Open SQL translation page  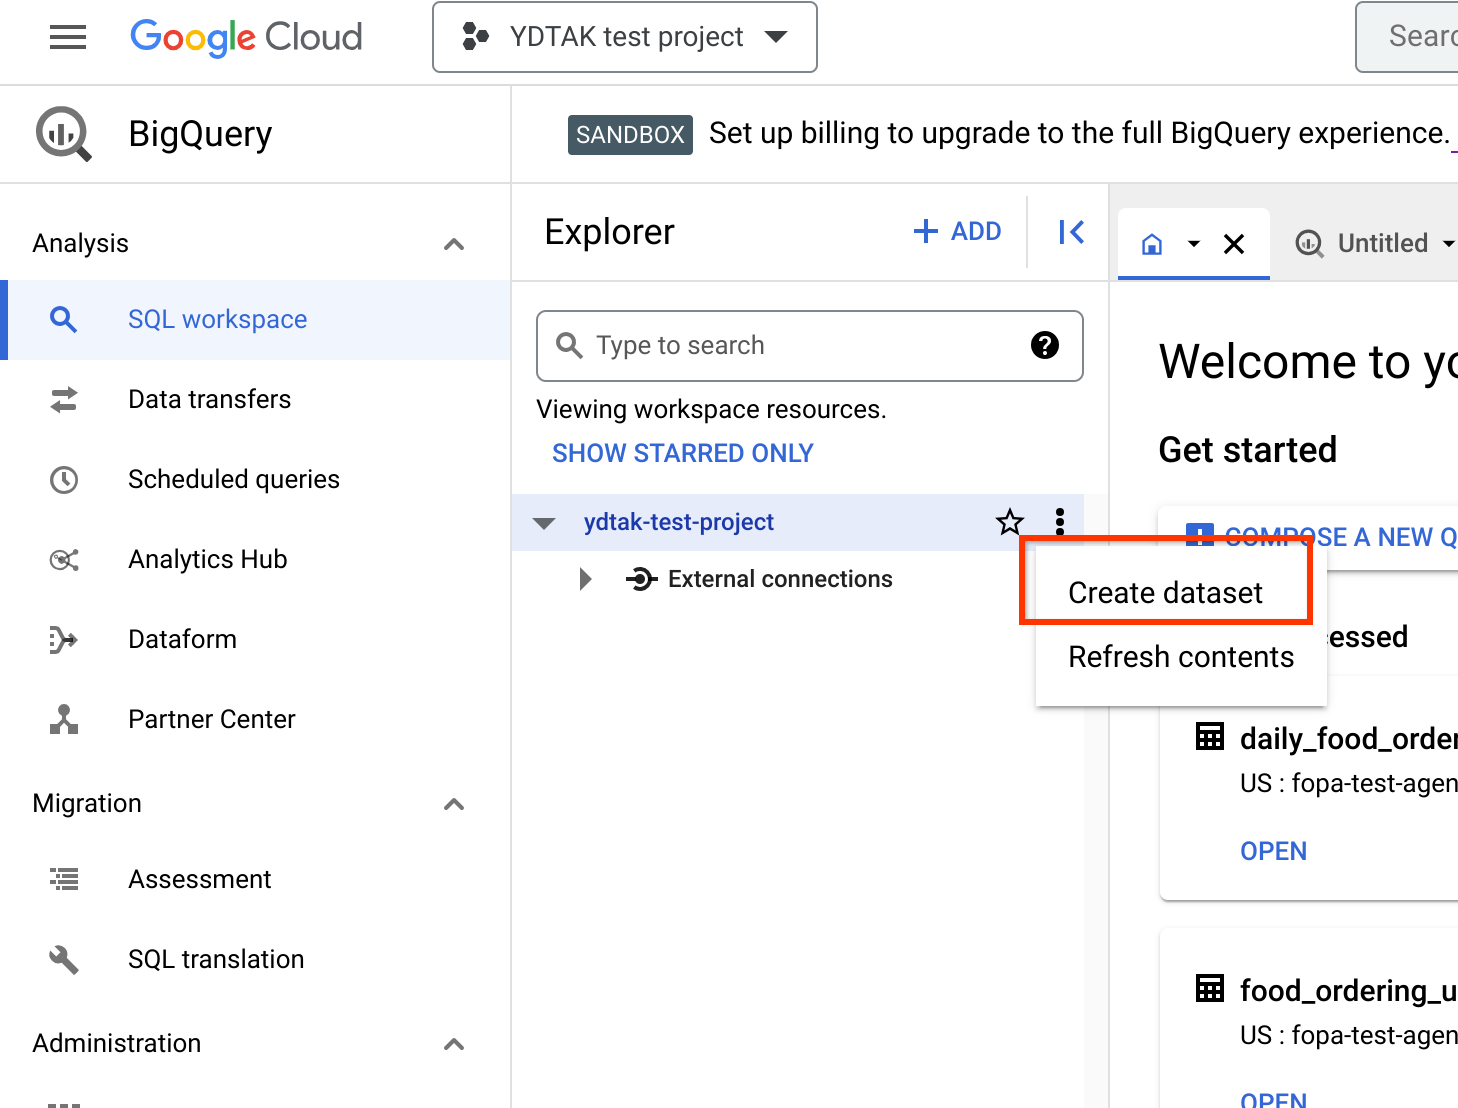[x=216, y=959]
